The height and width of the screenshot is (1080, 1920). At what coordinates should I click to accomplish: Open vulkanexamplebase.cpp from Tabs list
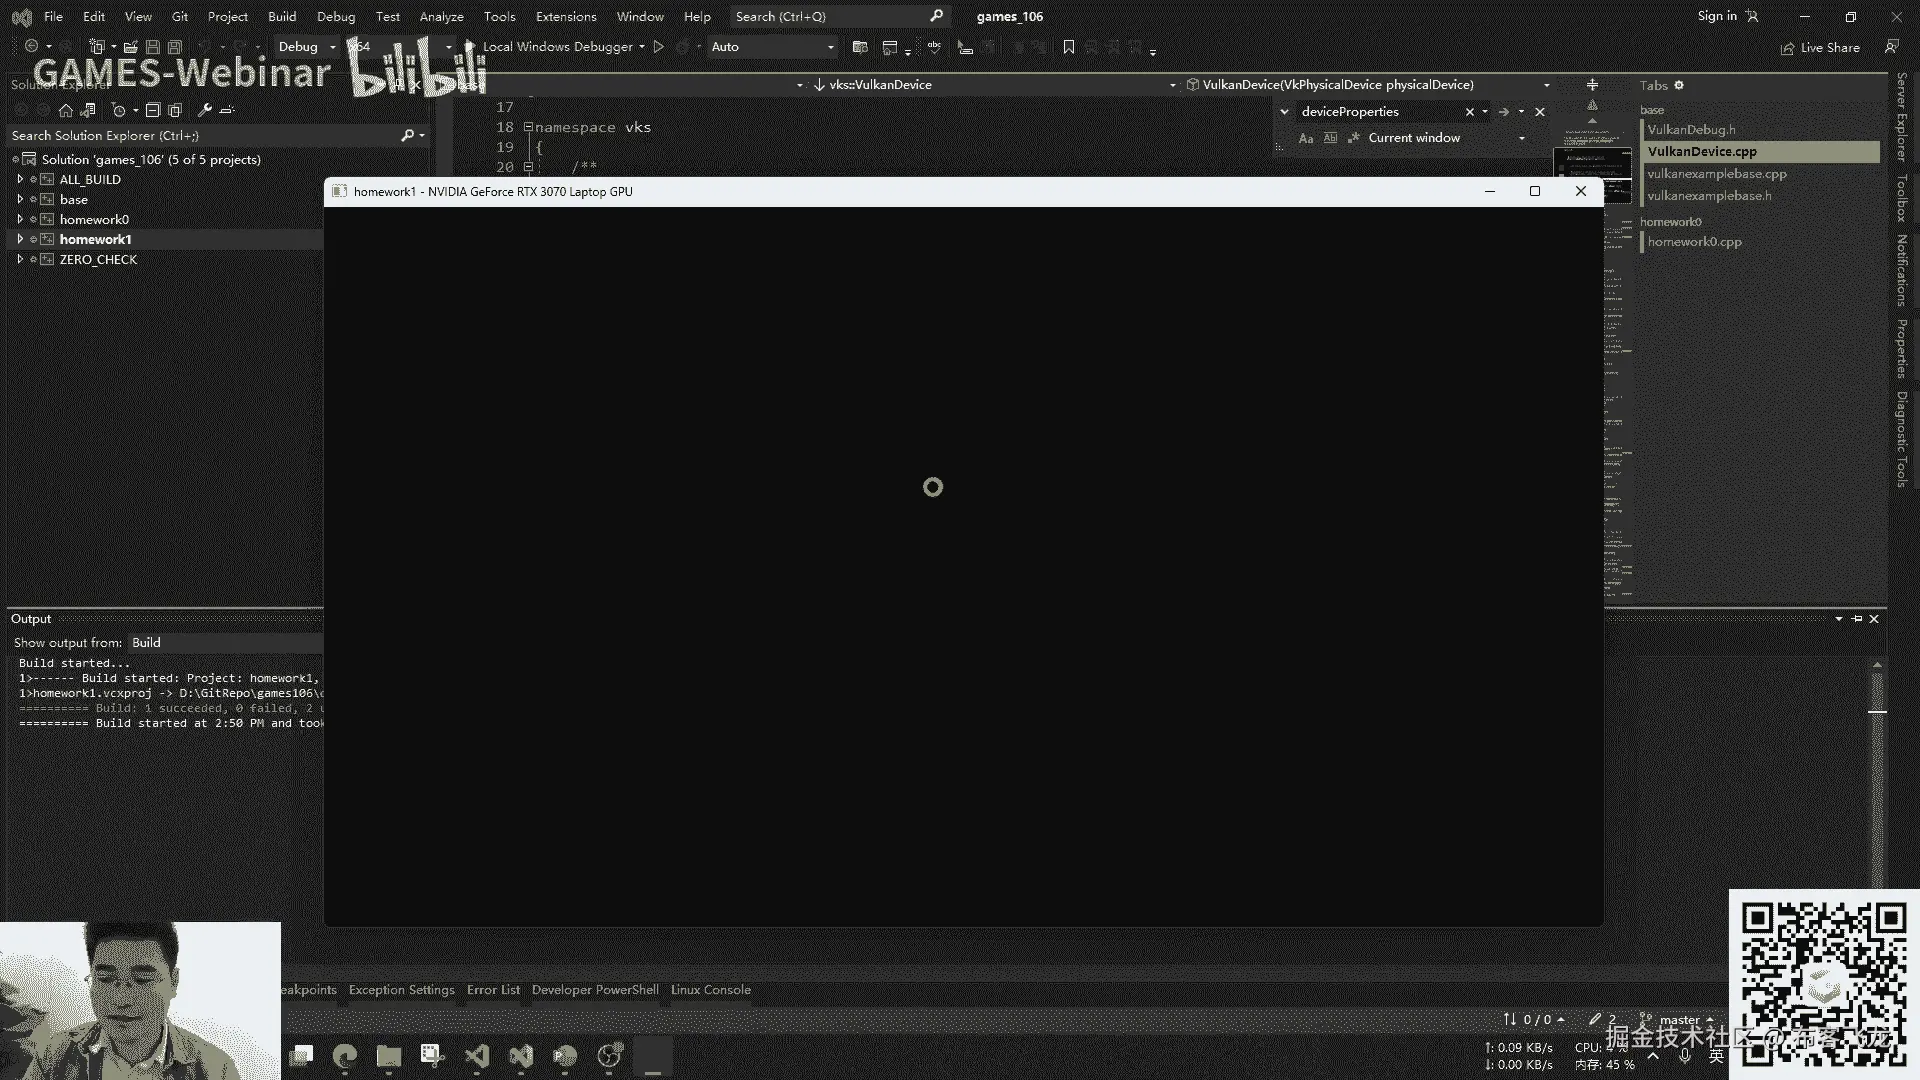pos(1716,174)
